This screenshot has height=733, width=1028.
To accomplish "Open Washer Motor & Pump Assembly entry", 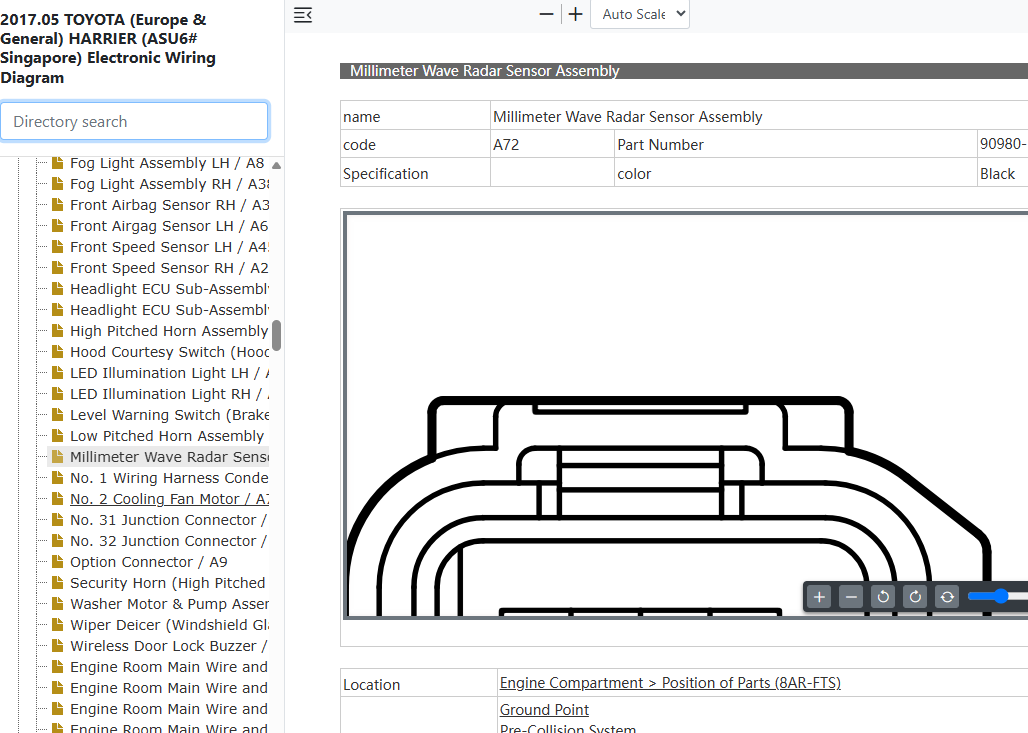I will tap(169, 603).
